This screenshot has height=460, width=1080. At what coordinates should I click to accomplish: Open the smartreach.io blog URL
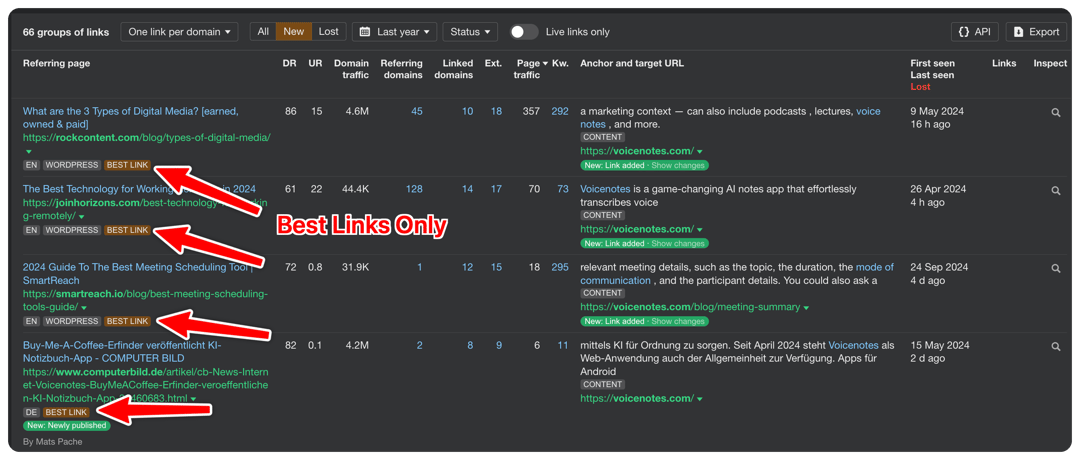pos(145,300)
